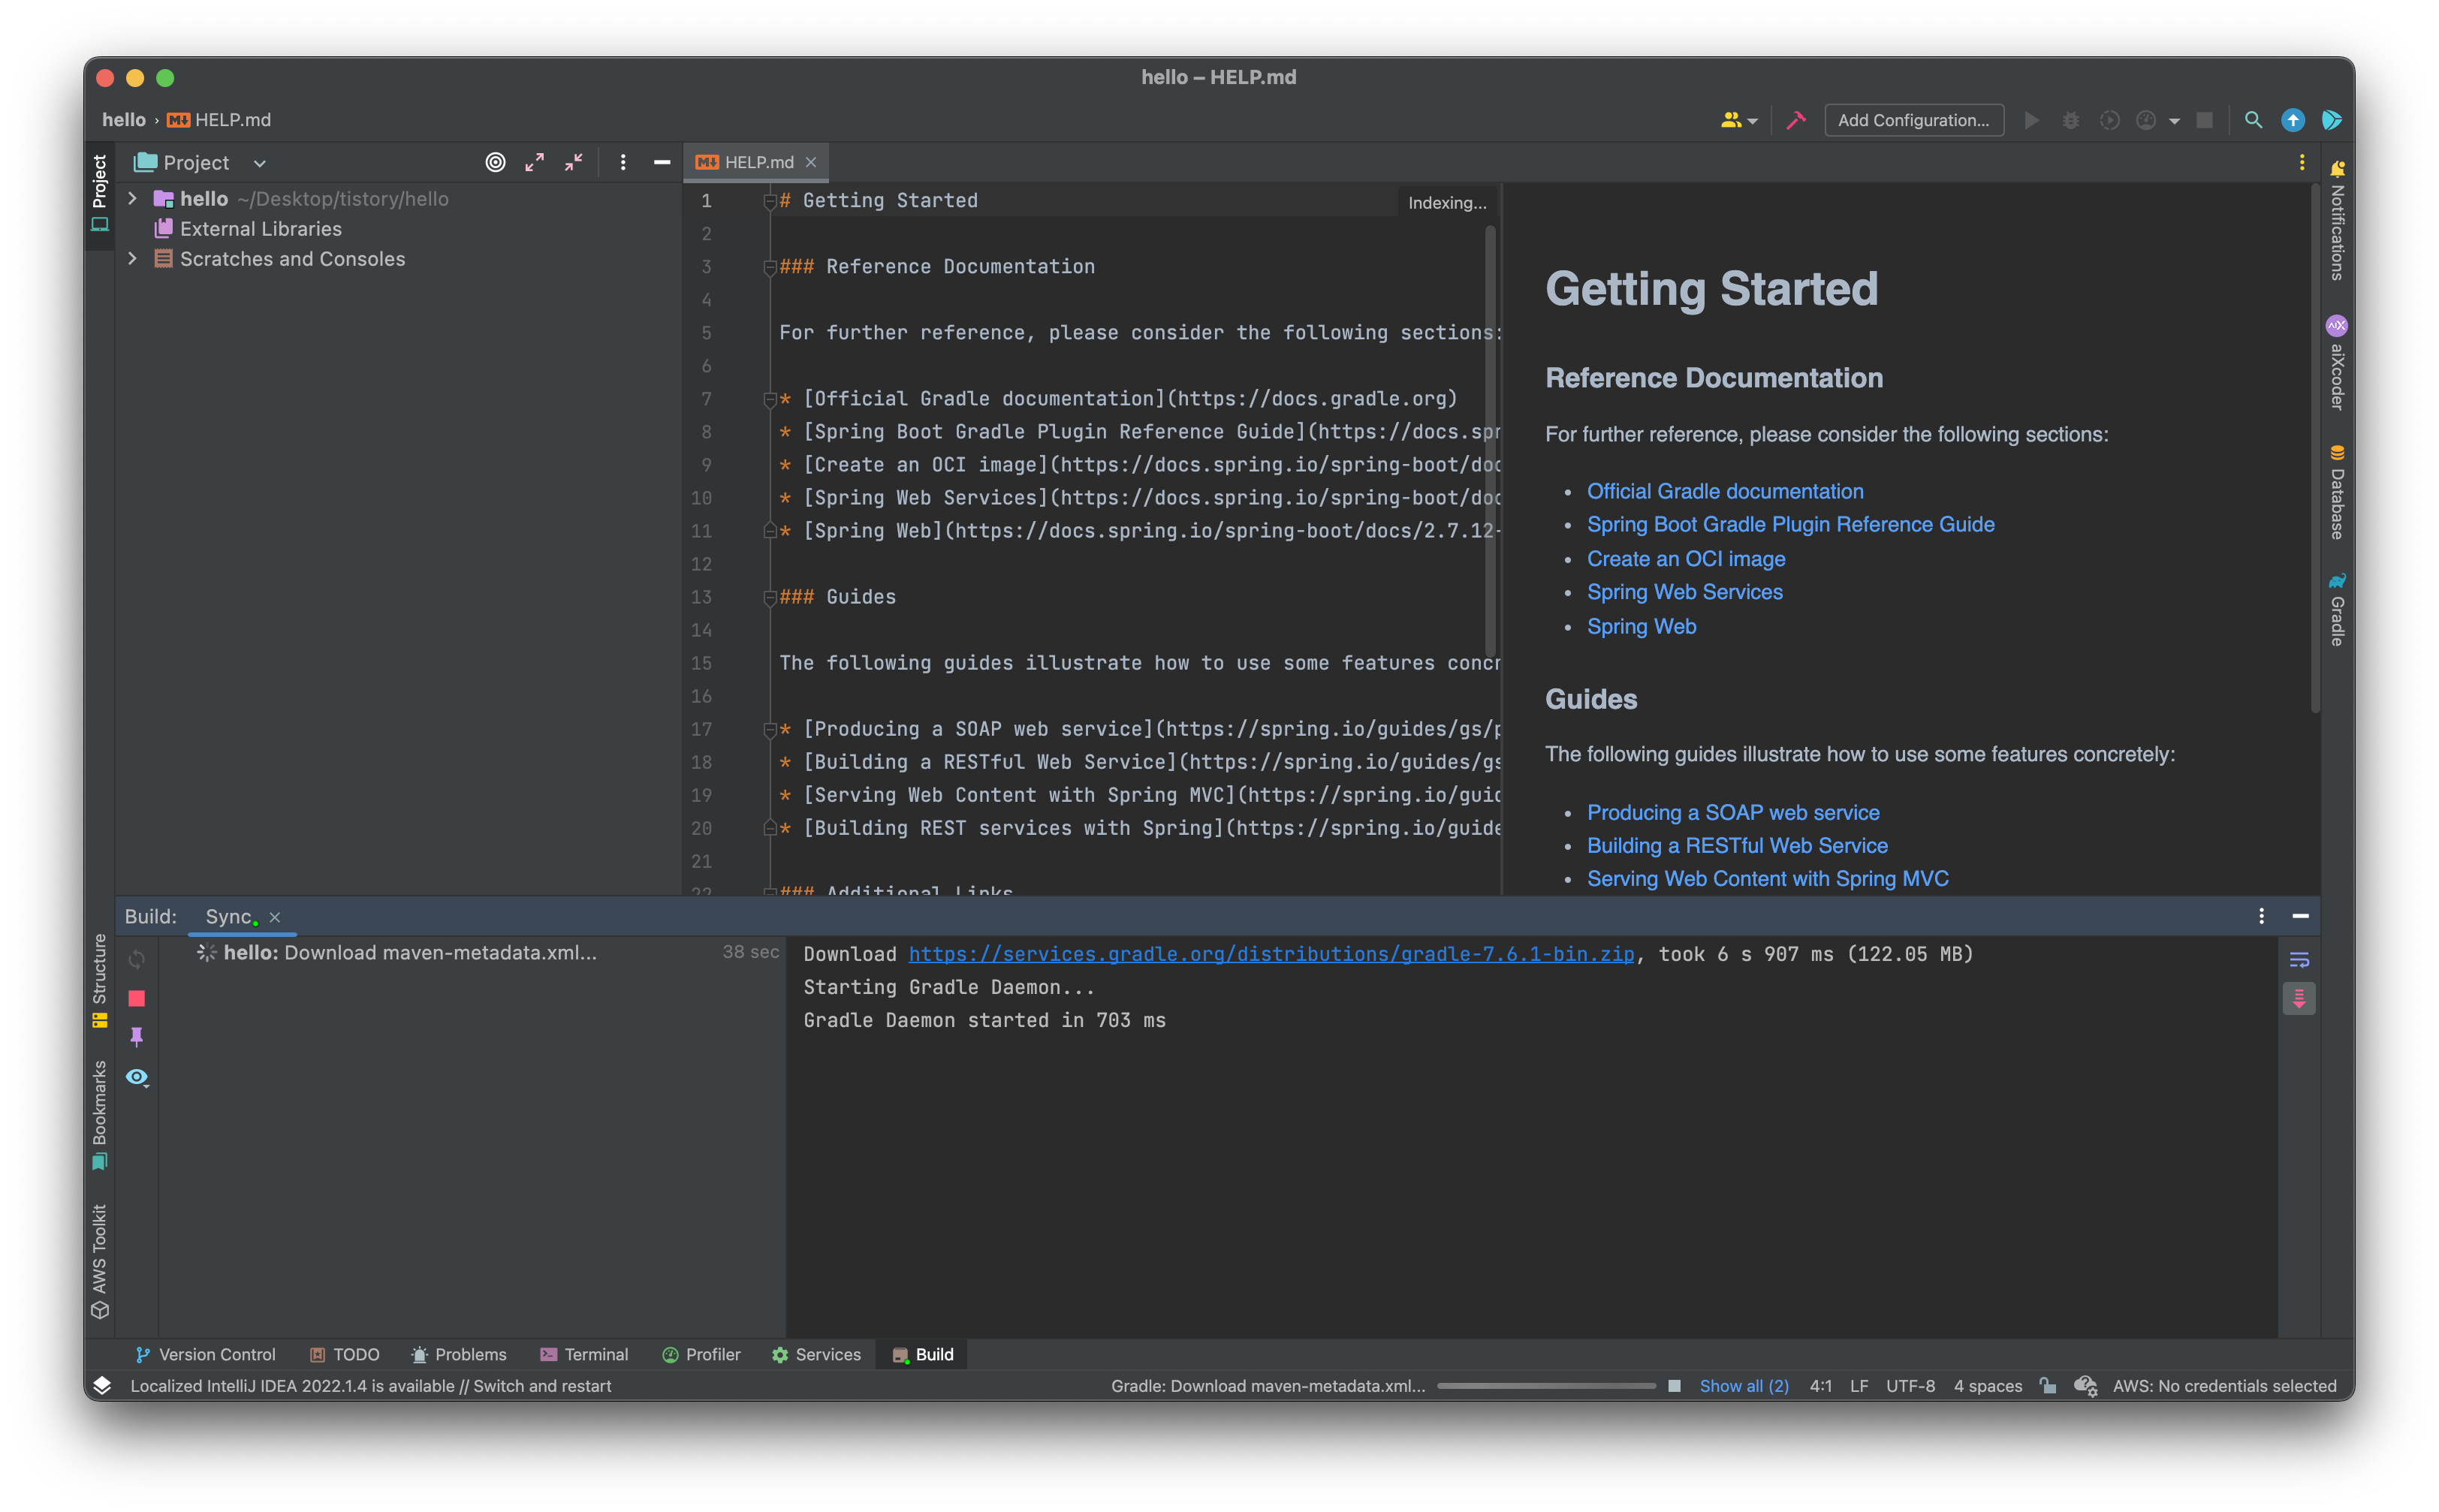Open the Profiler tool tab

click(701, 1354)
